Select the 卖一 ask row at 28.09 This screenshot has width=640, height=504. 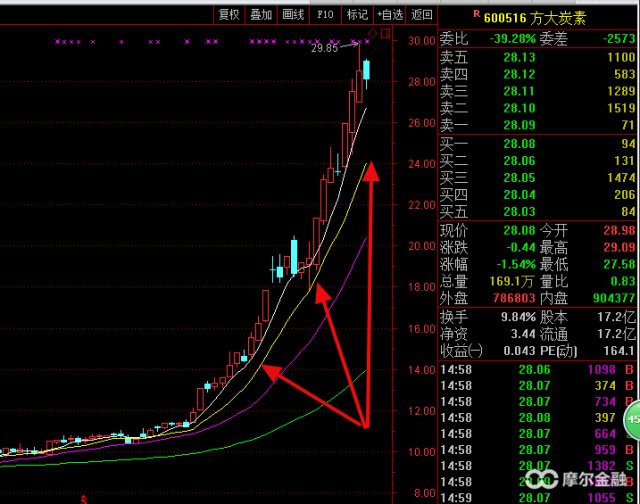point(538,125)
